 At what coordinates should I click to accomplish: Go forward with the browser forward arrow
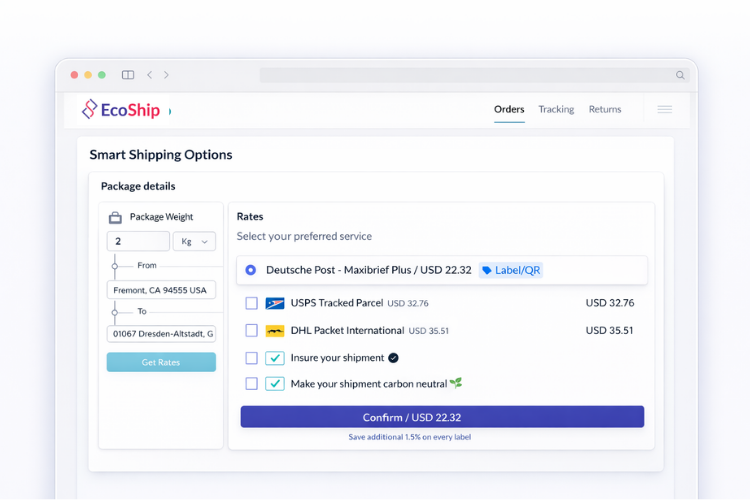[x=166, y=75]
